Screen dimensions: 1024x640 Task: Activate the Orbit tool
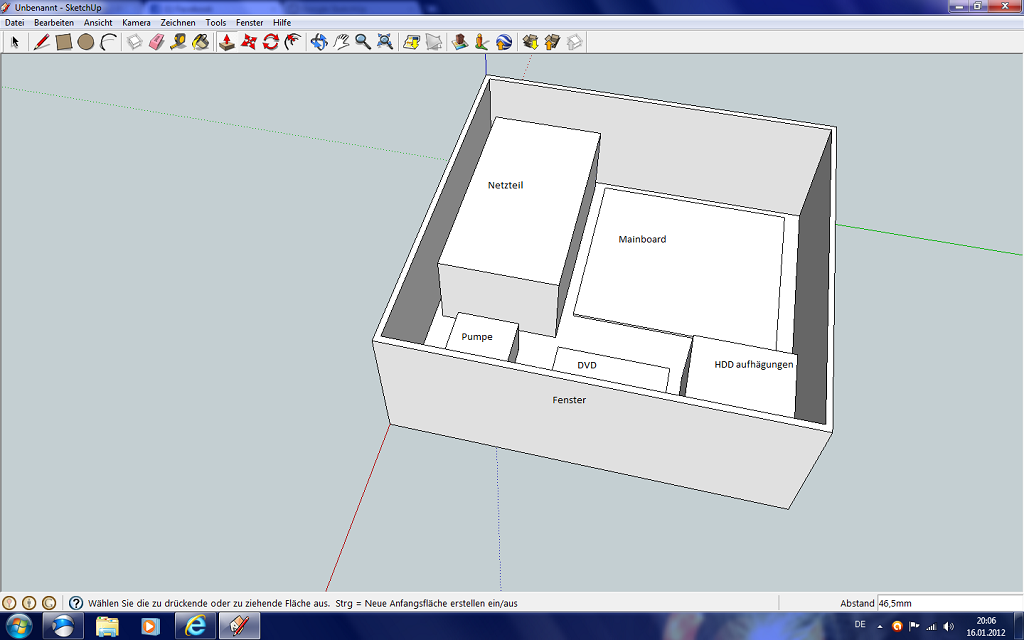pyautogui.click(x=317, y=42)
